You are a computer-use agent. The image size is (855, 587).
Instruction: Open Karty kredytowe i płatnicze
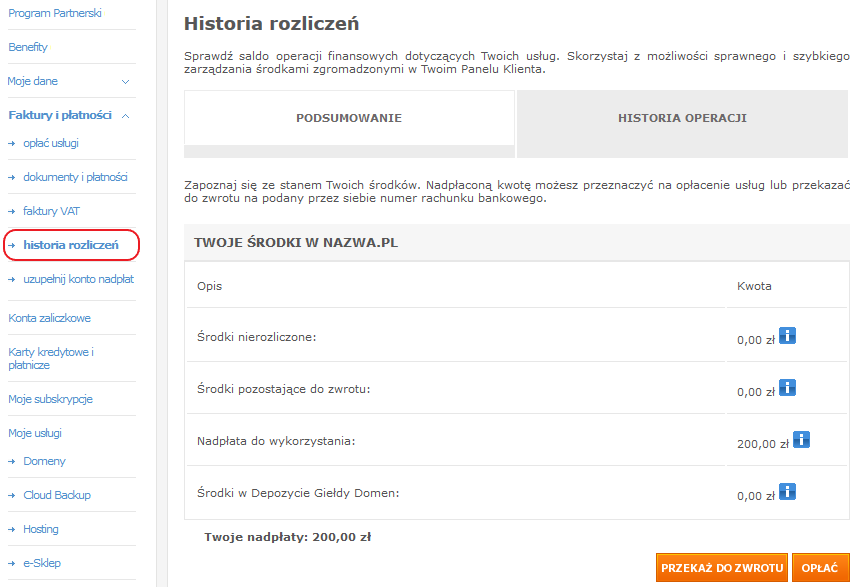coord(51,359)
